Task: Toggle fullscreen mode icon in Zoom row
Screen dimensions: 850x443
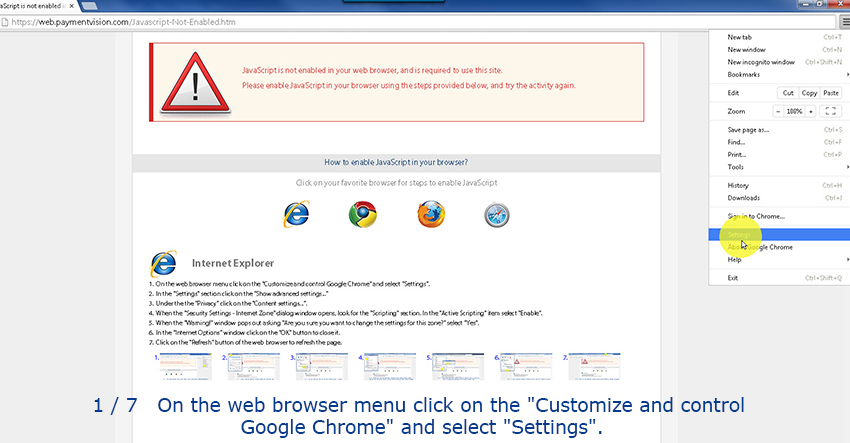Action: pos(830,111)
